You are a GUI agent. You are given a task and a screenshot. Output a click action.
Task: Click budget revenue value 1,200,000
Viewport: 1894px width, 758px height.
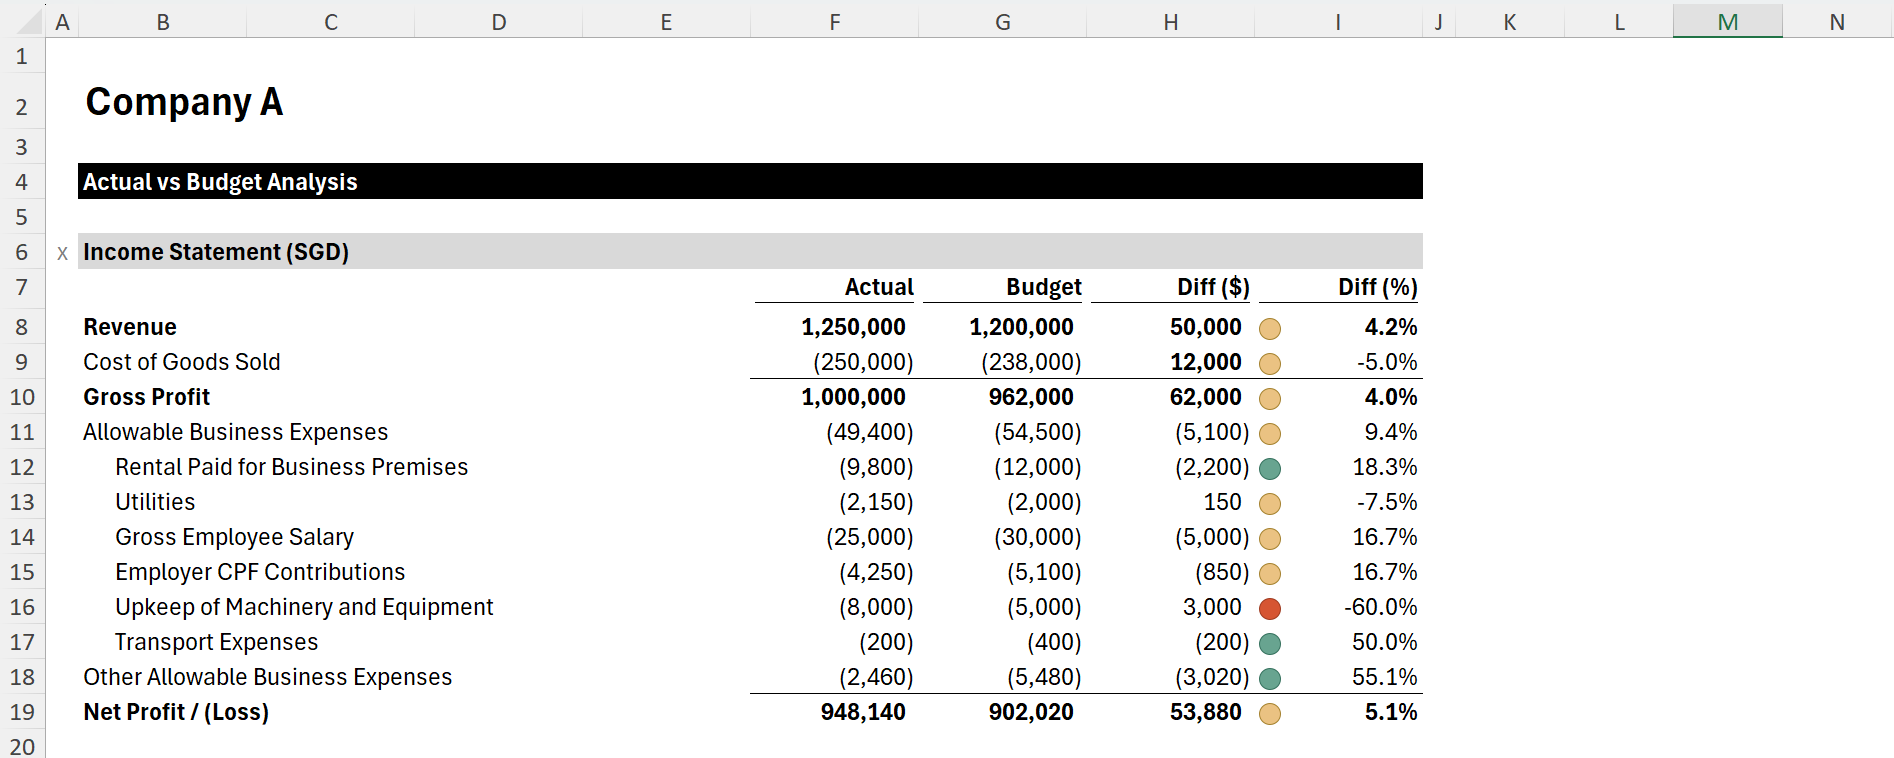coord(1021,327)
